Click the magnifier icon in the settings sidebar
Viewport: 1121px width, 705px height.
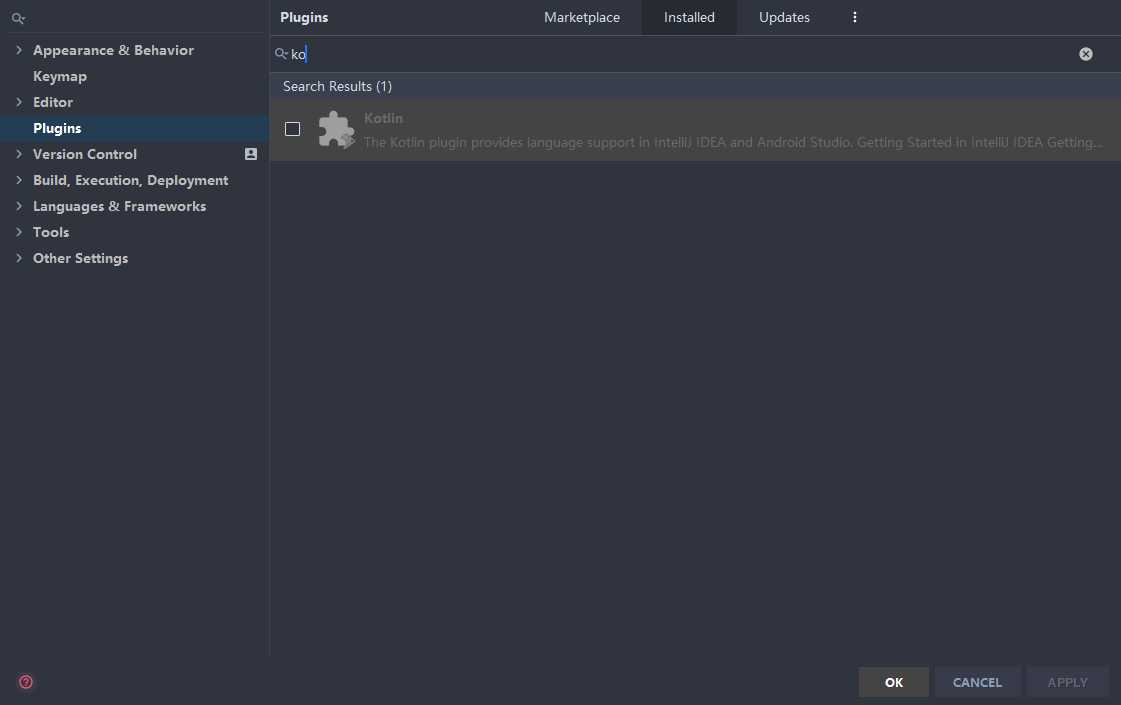coord(18,17)
